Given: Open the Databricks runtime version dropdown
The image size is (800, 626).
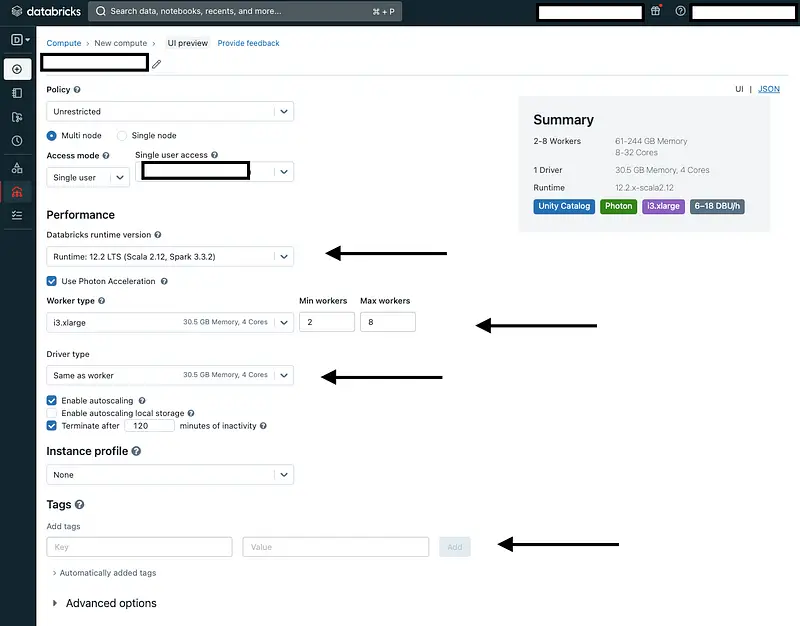Looking at the screenshot, I should (x=170, y=257).
